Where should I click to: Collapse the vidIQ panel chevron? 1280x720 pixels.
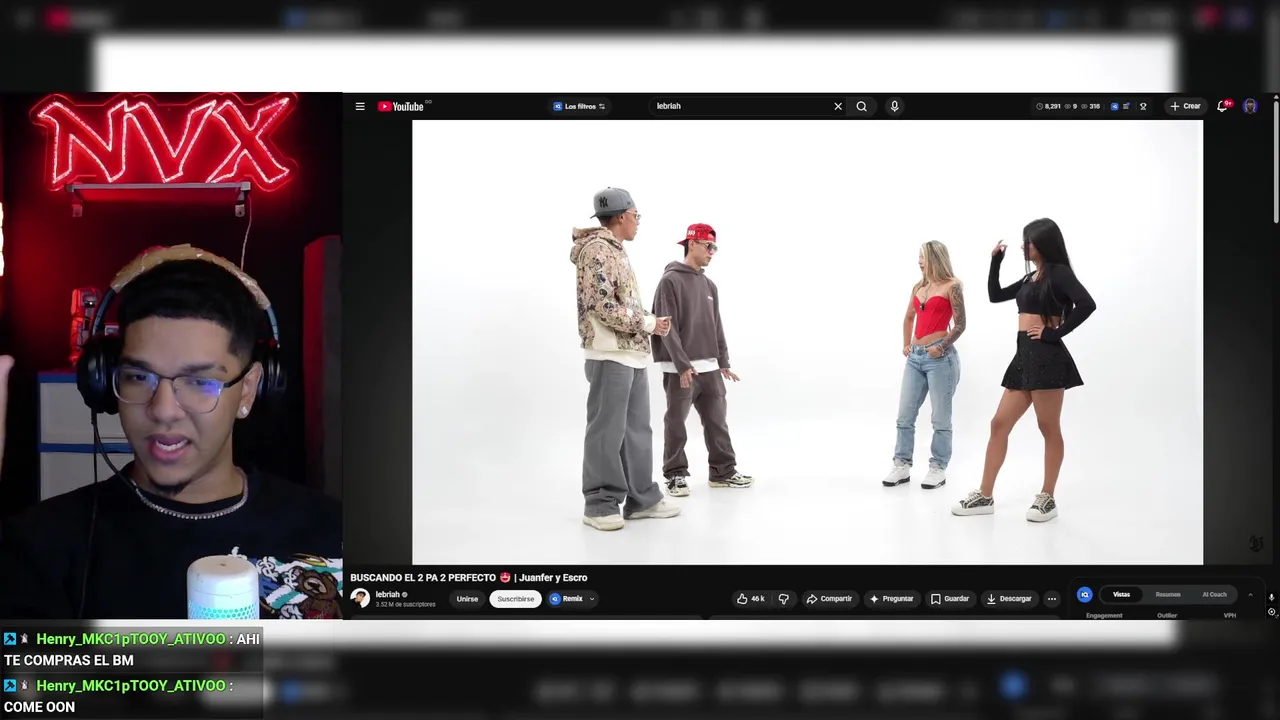point(1250,595)
